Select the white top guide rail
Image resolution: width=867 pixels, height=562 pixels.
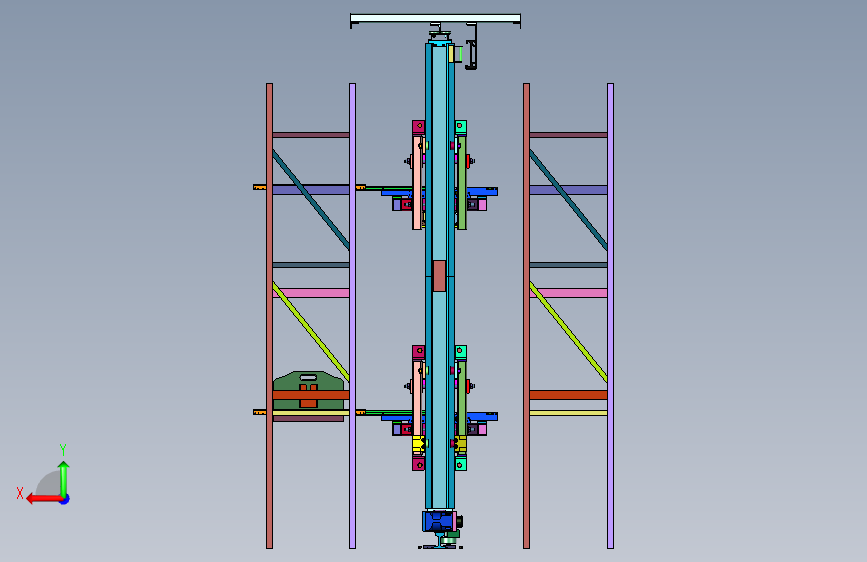pyautogui.click(x=435, y=19)
